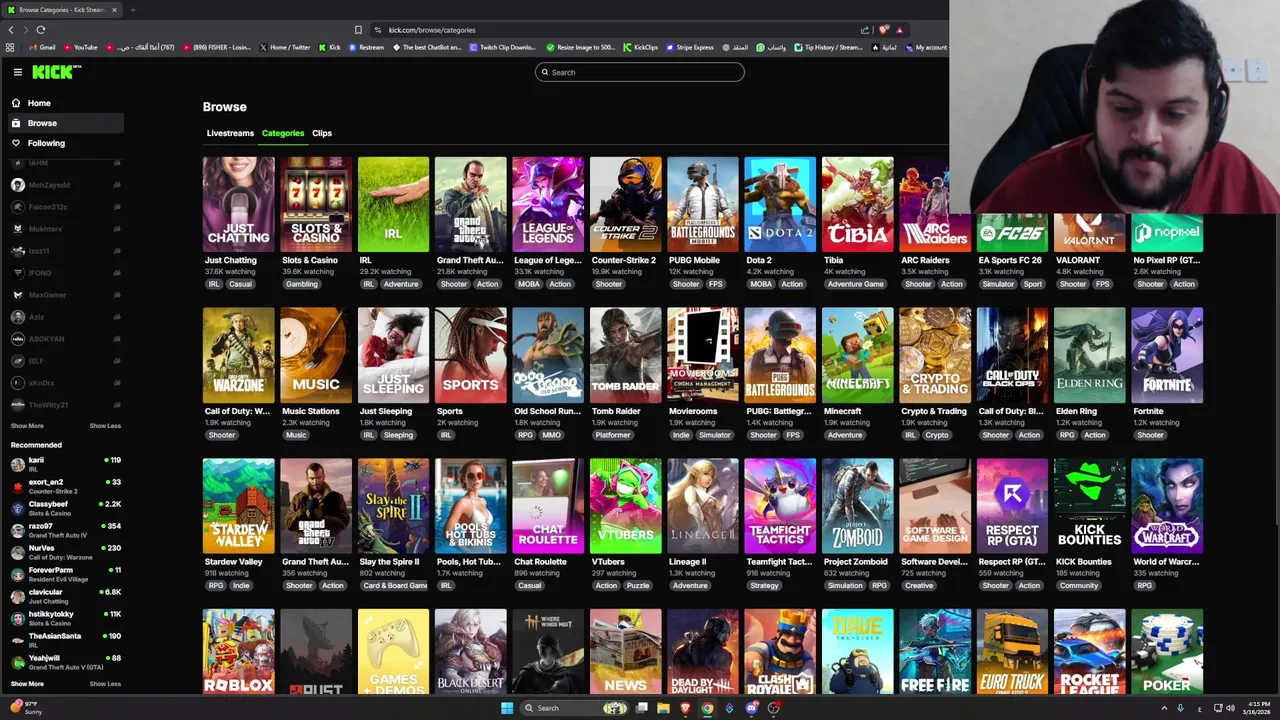
Task: Open recommended channel Classybeef
Action: pyautogui.click(x=64, y=508)
